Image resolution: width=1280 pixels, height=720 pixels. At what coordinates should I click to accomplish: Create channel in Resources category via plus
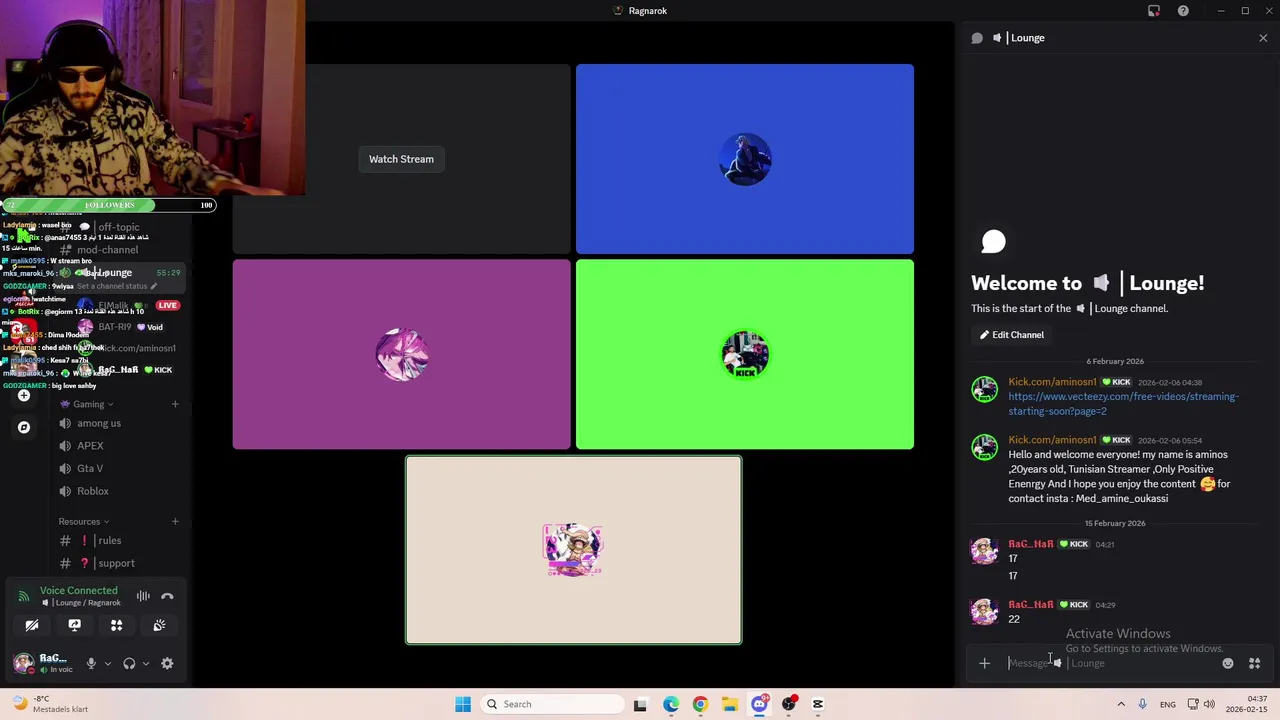tap(175, 521)
